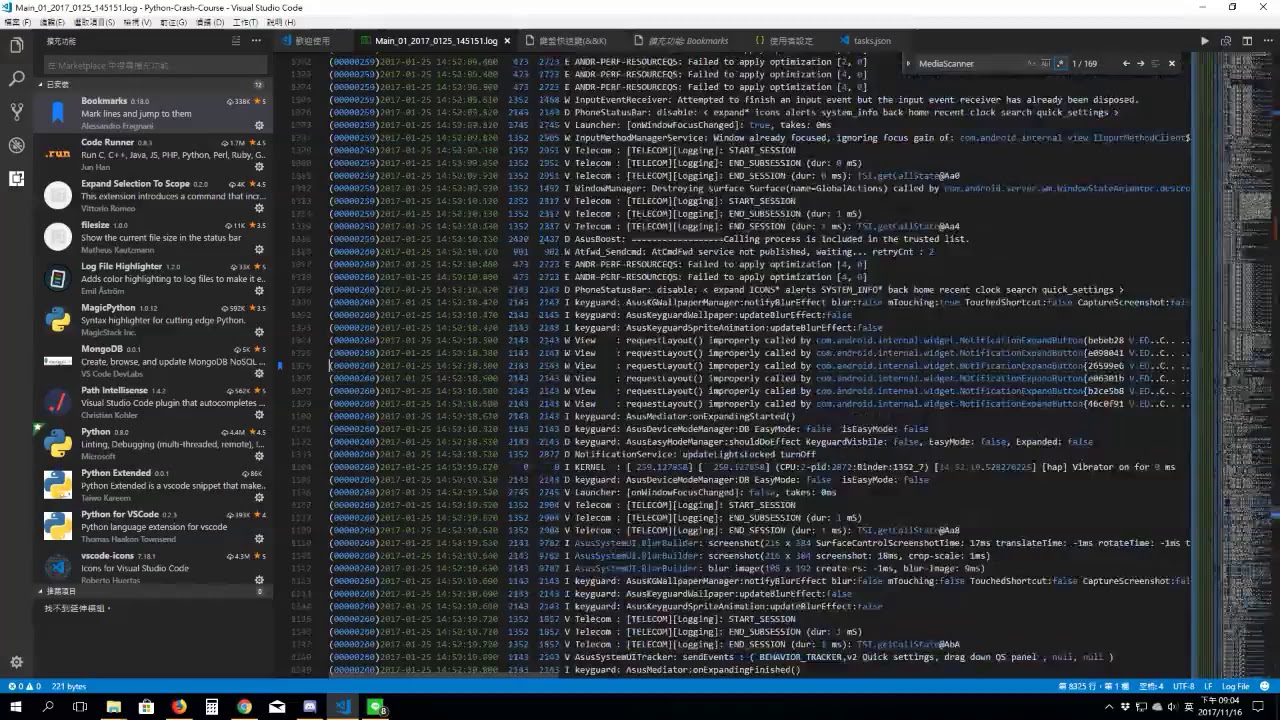Toggle find in selection
Screen dimensions: 1280x720
coord(1155,63)
